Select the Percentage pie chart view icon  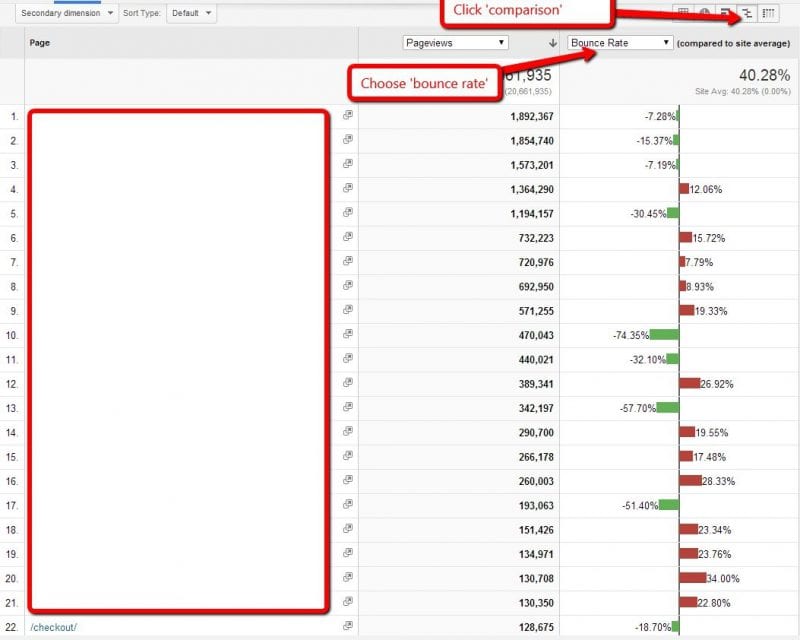[x=704, y=13]
